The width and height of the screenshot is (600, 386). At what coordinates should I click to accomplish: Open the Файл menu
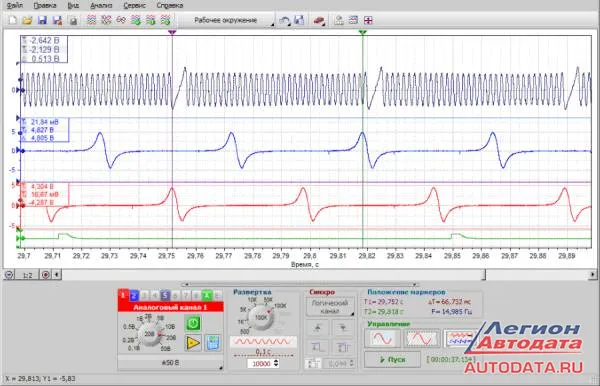(15, 5)
